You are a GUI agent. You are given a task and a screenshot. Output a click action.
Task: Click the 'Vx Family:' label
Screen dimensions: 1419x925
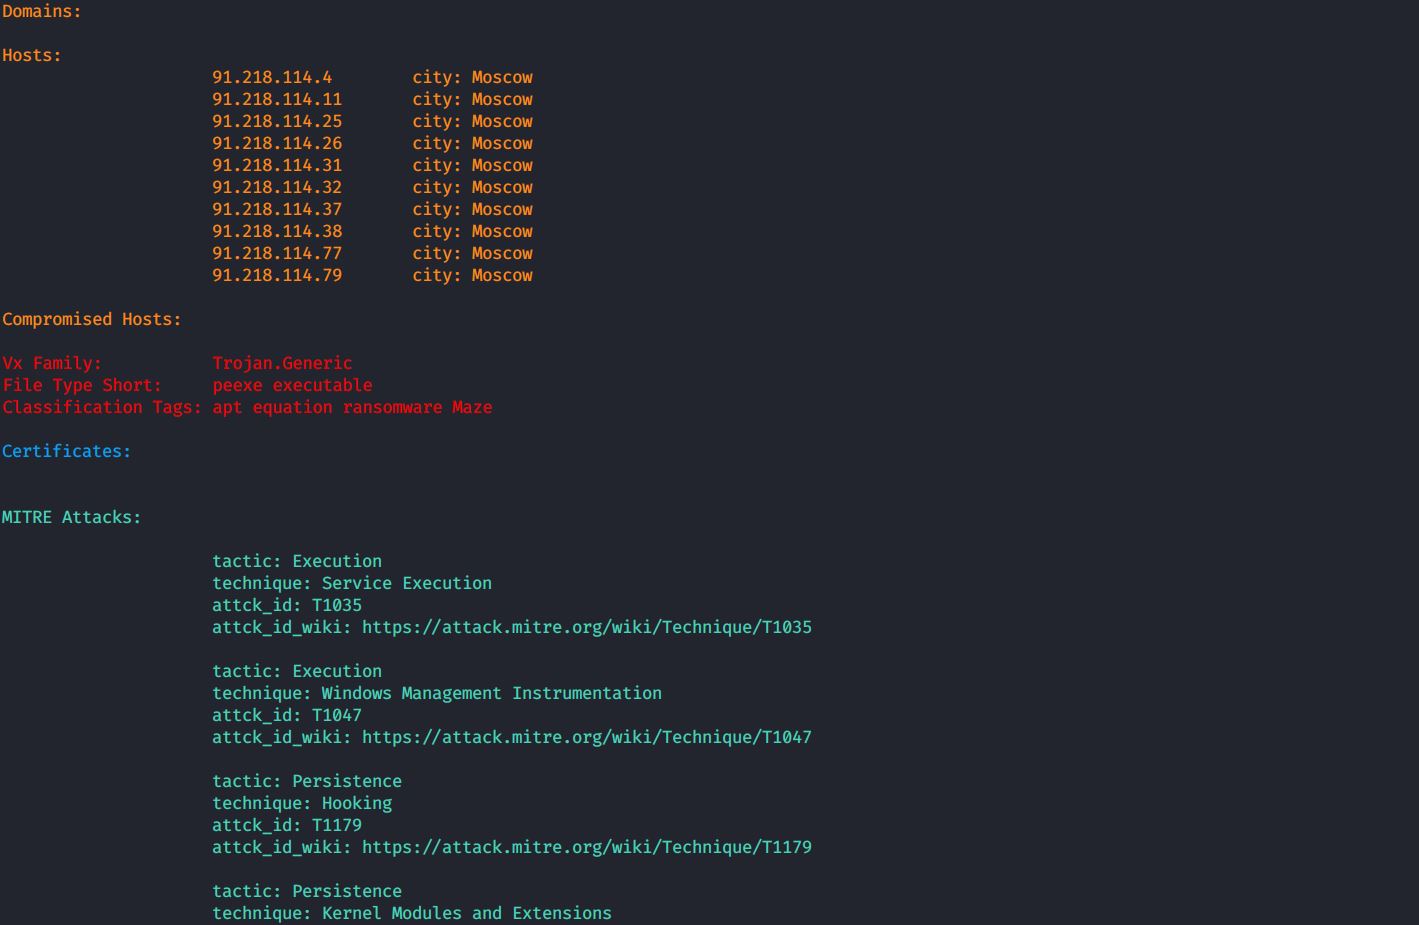tap(52, 364)
